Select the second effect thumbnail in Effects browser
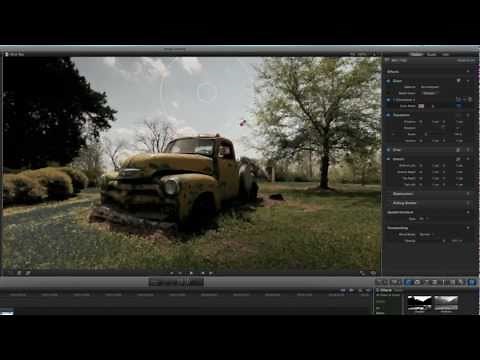The image size is (480, 360). [x=446, y=303]
